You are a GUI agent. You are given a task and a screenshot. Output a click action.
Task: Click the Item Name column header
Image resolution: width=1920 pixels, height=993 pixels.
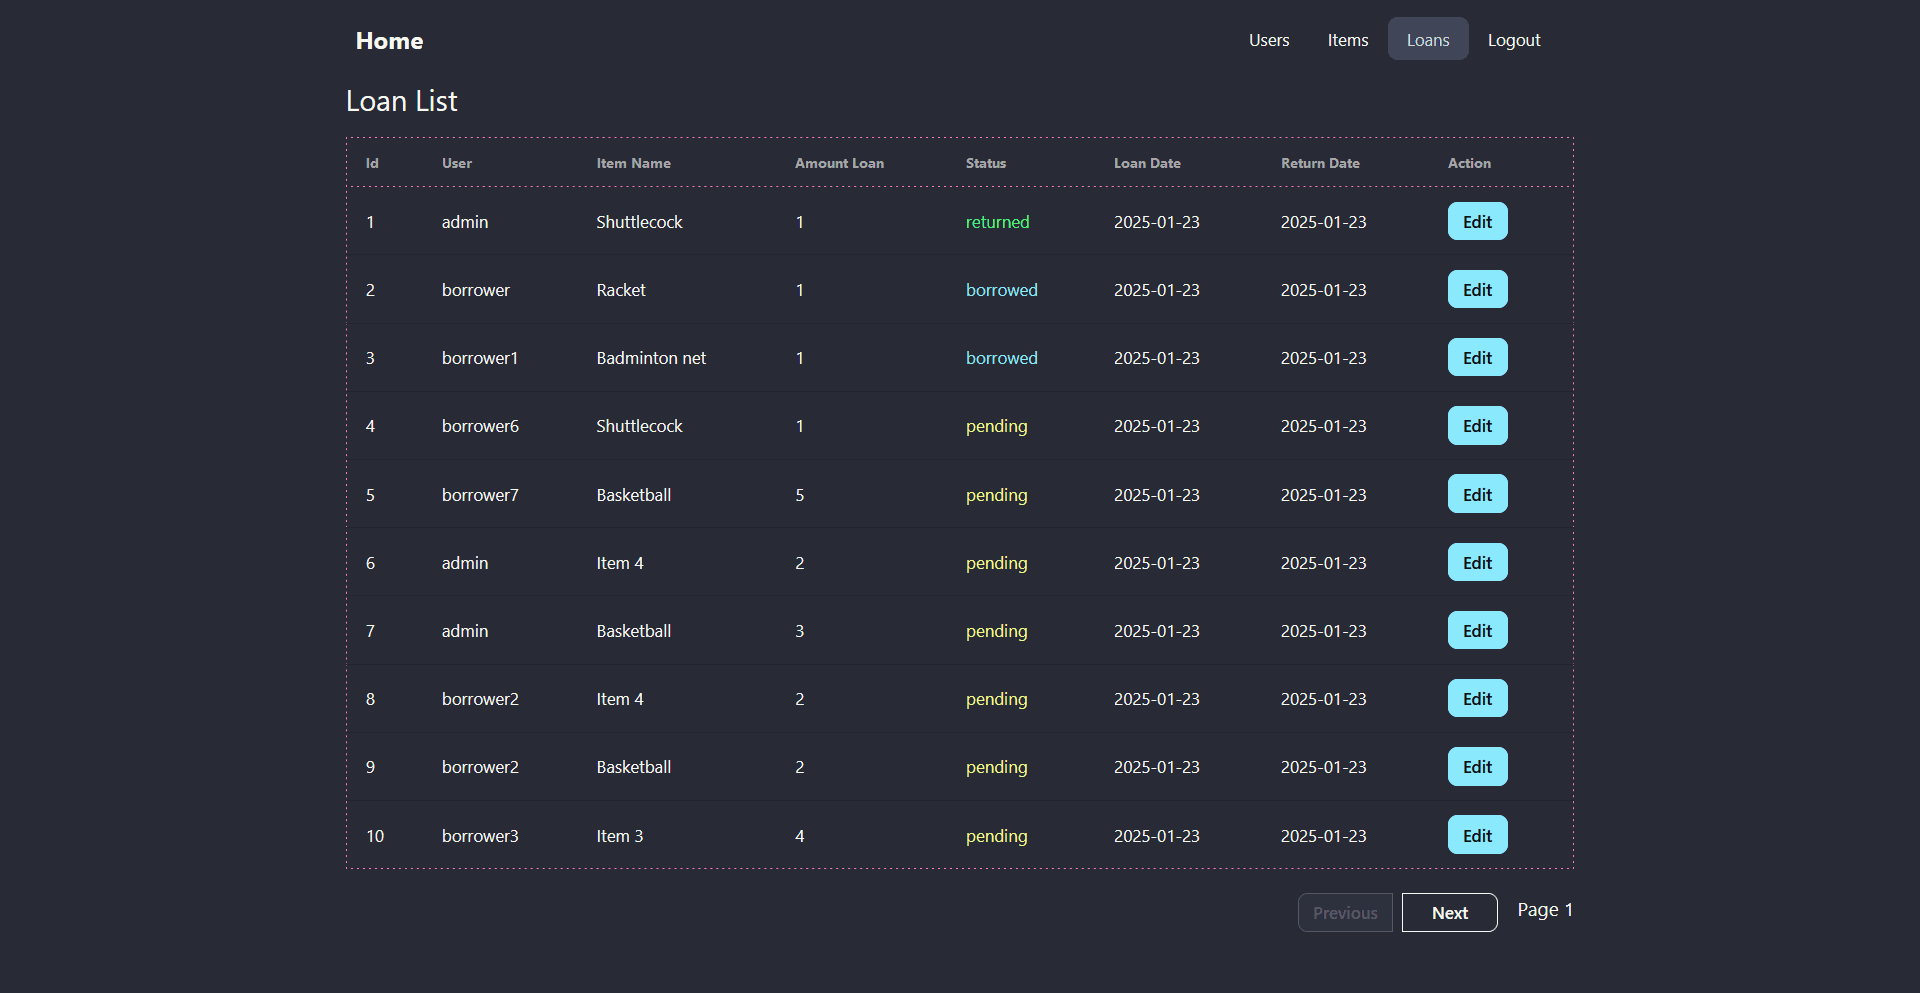point(633,163)
